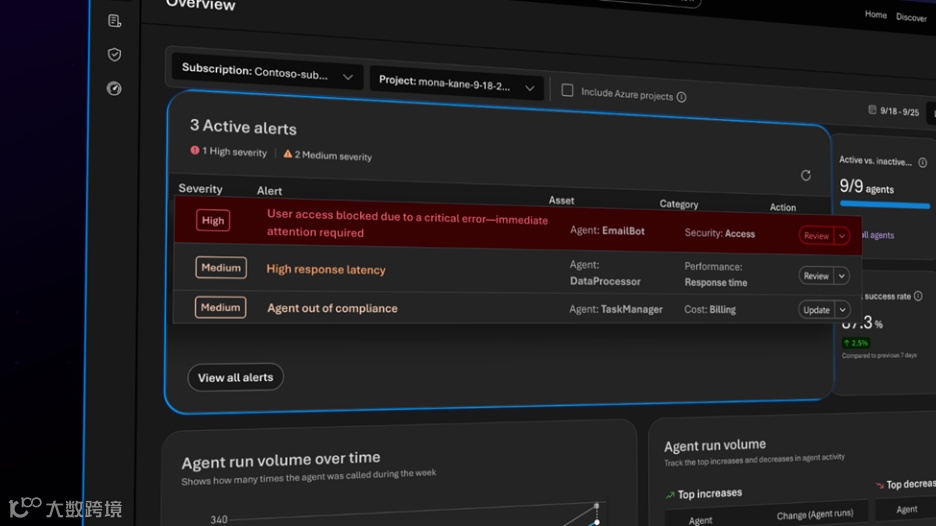Click the Top decreases arrow icon
The height and width of the screenshot is (526, 936).
tap(879, 485)
